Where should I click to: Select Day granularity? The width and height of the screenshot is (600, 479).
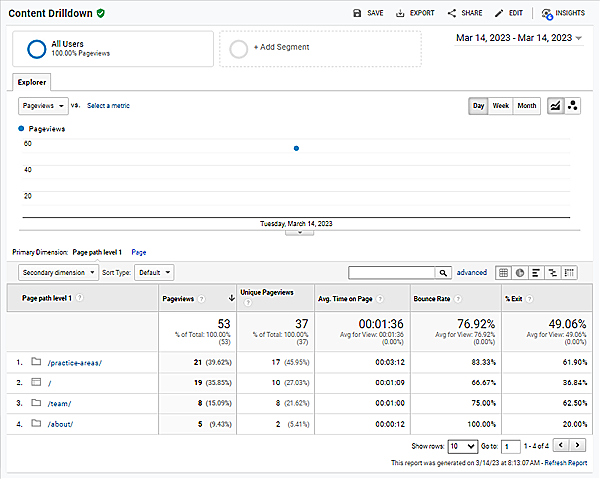tap(478, 106)
